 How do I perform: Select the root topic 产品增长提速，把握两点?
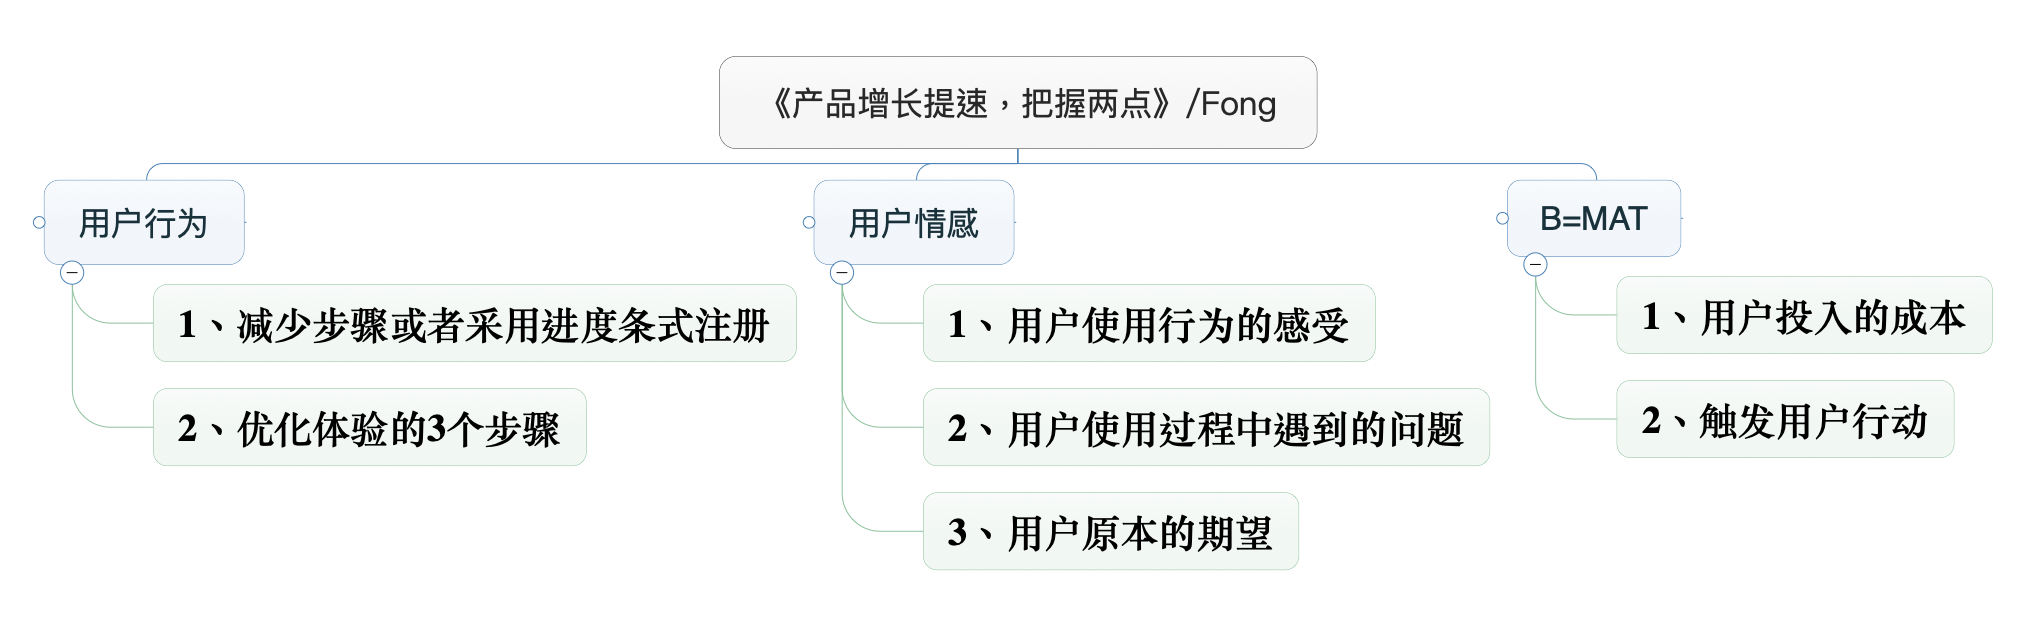point(1017,103)
